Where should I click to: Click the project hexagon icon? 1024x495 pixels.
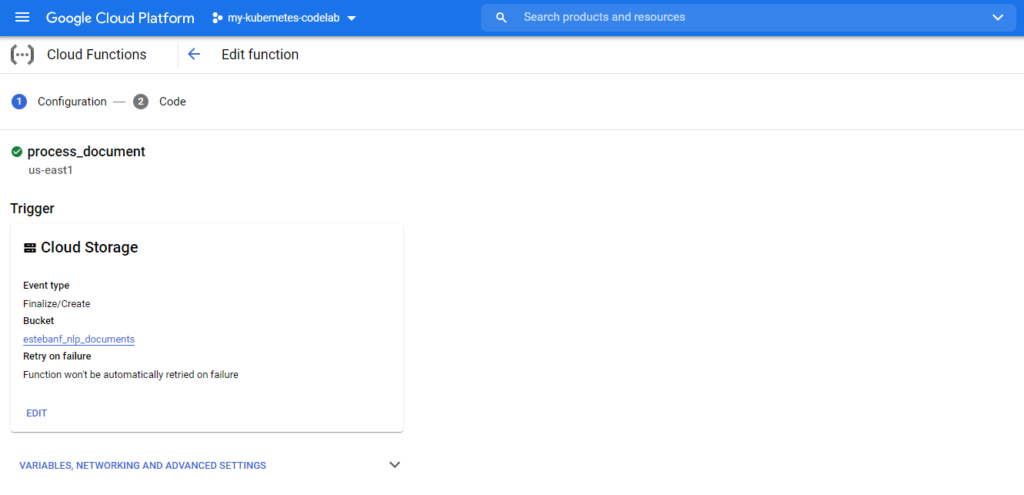point(217,18)
